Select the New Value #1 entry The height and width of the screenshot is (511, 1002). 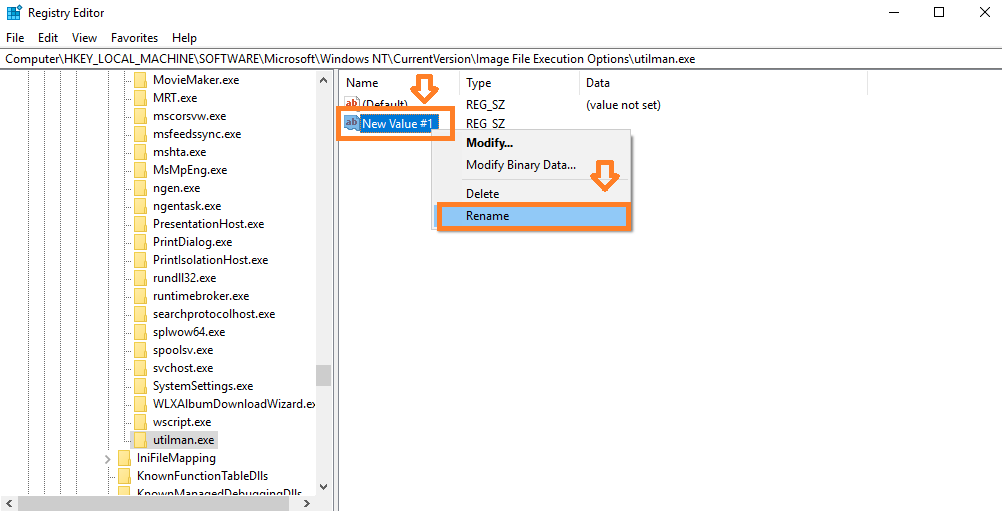click(x=397, y=123)
